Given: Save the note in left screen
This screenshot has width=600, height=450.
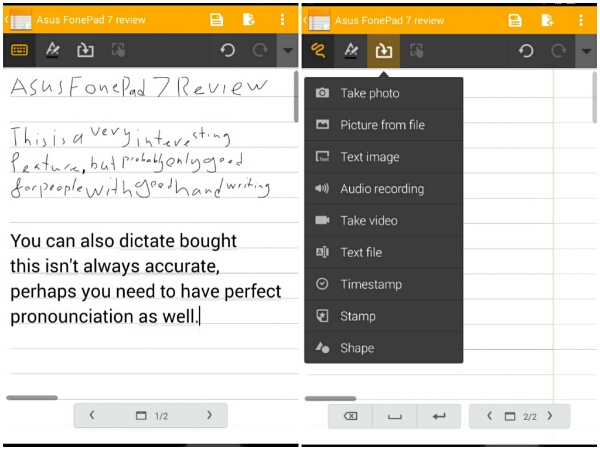Looking at the screenshot, I should click(x=217, y=19).
